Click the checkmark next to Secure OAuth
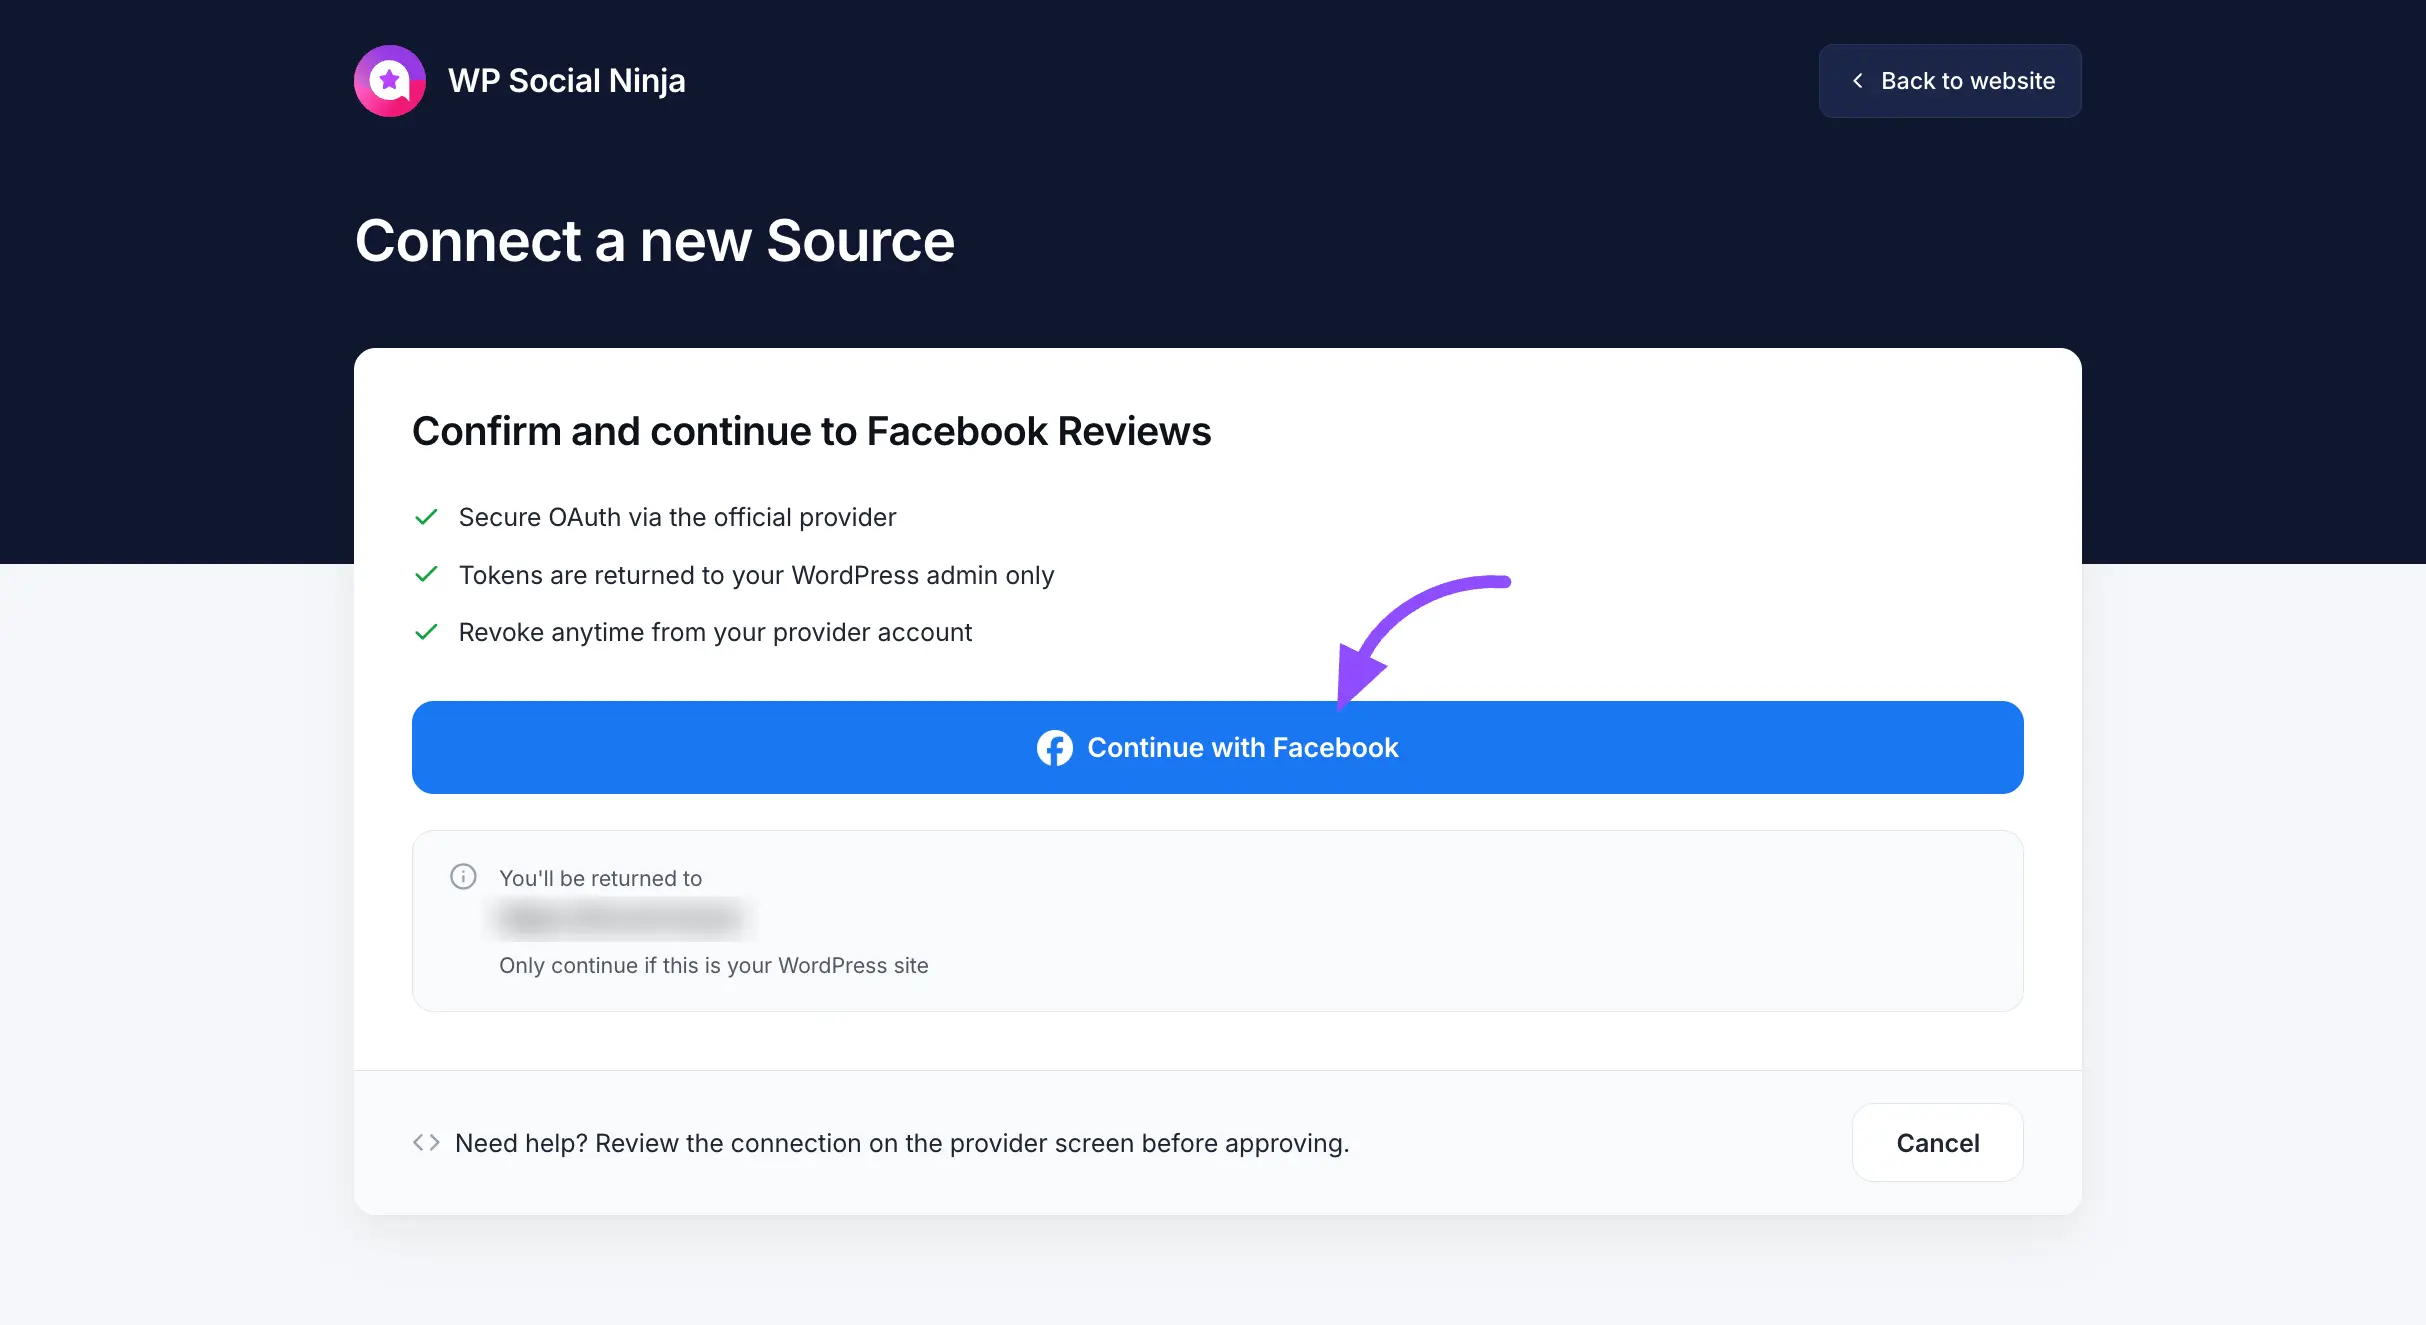2426x1325 pixels. [x=426, y=517]
